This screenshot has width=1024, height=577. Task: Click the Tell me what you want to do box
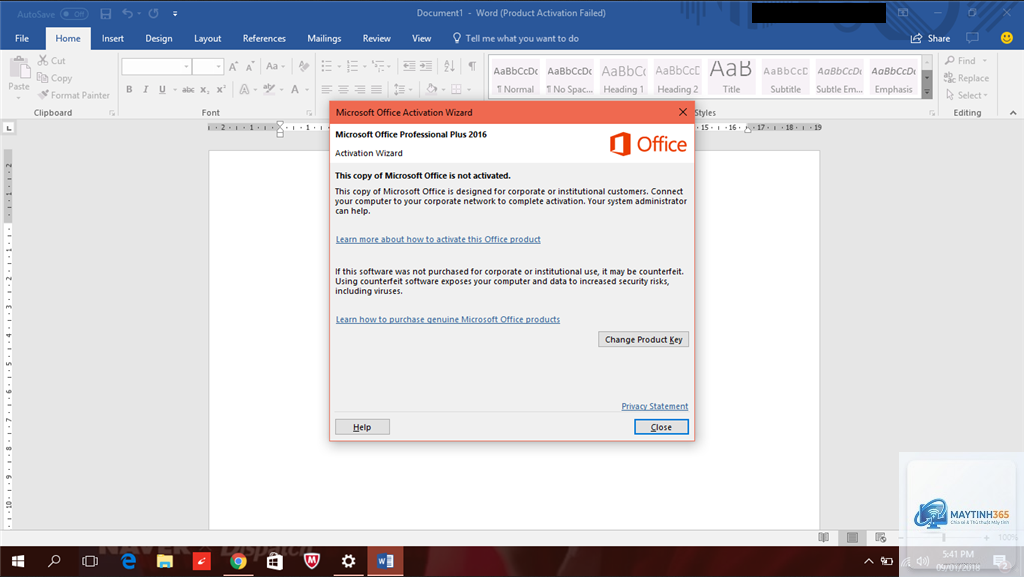coord(516,39)
